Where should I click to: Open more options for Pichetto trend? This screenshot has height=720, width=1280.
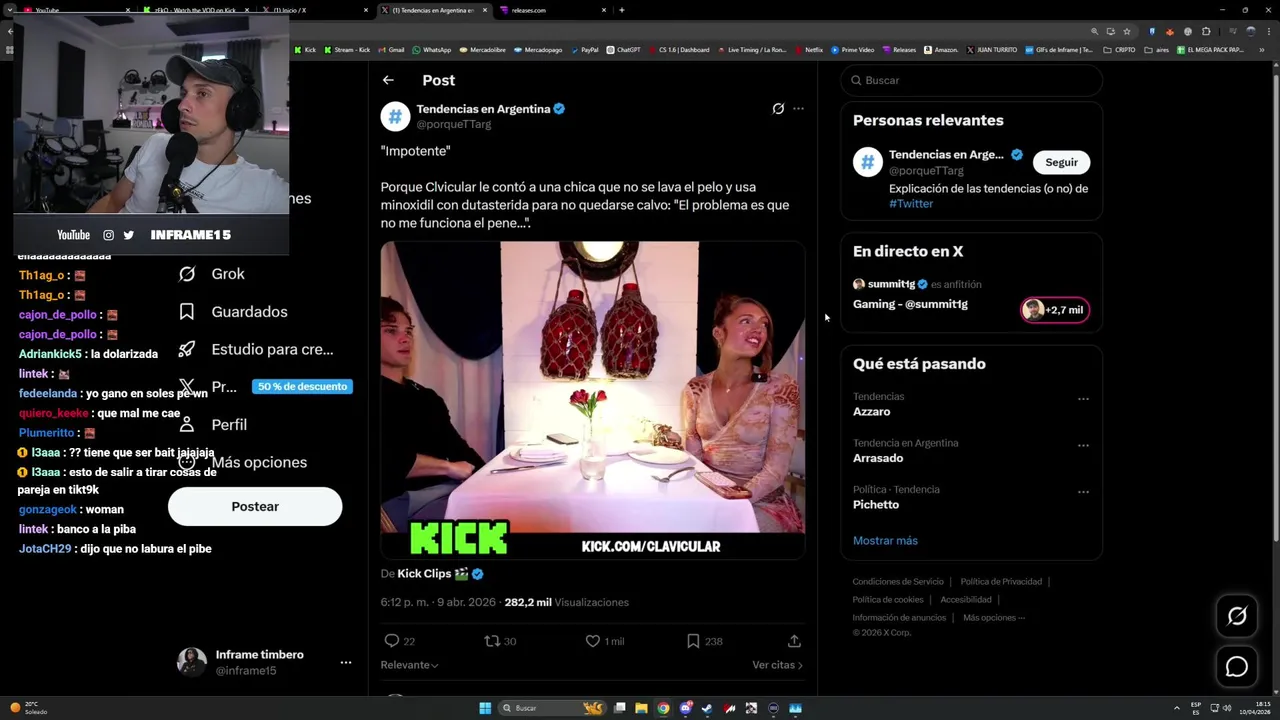click(x=1083, y=492)
